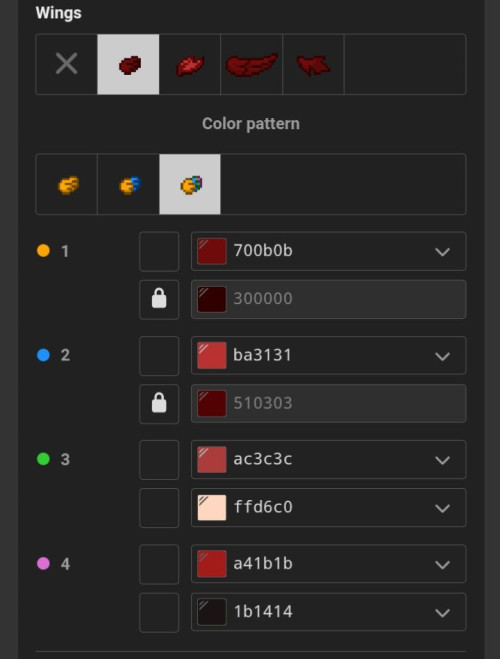
Task: Unlock the 300000 outline color lock
Action: pyautogui.click(x=159, y=299)
